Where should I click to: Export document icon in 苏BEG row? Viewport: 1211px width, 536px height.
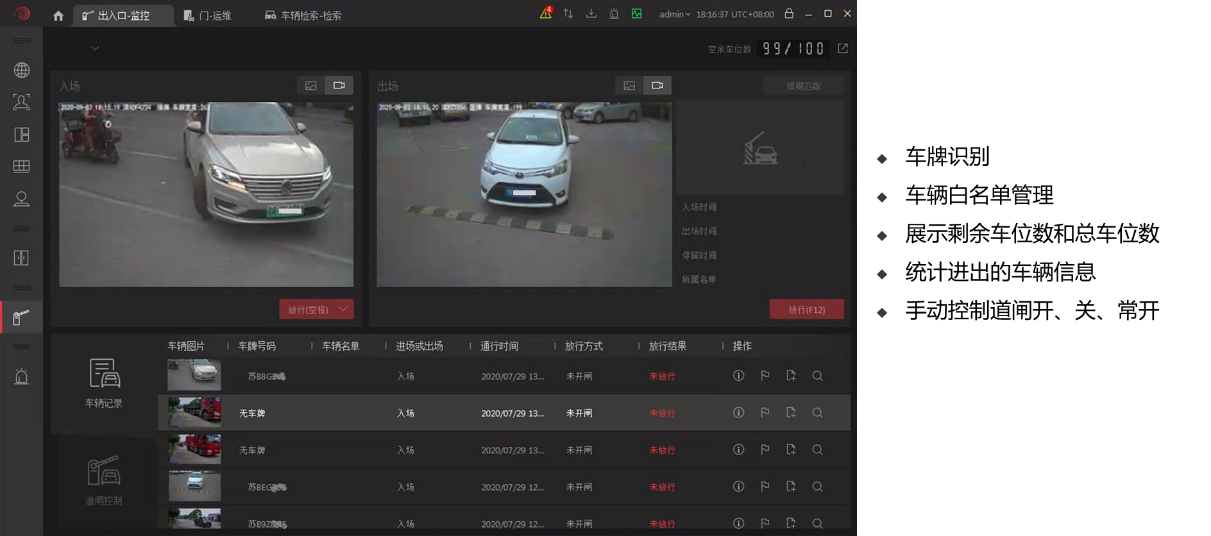791,486
